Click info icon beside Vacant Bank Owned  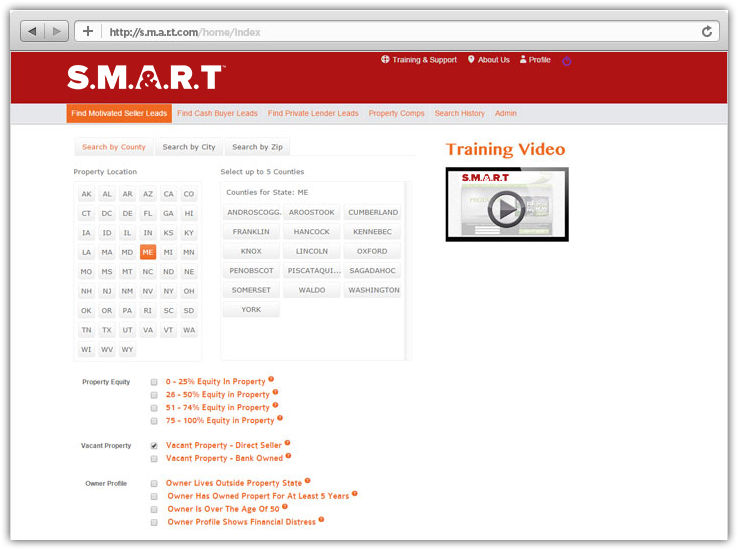[x=289, y=455]
